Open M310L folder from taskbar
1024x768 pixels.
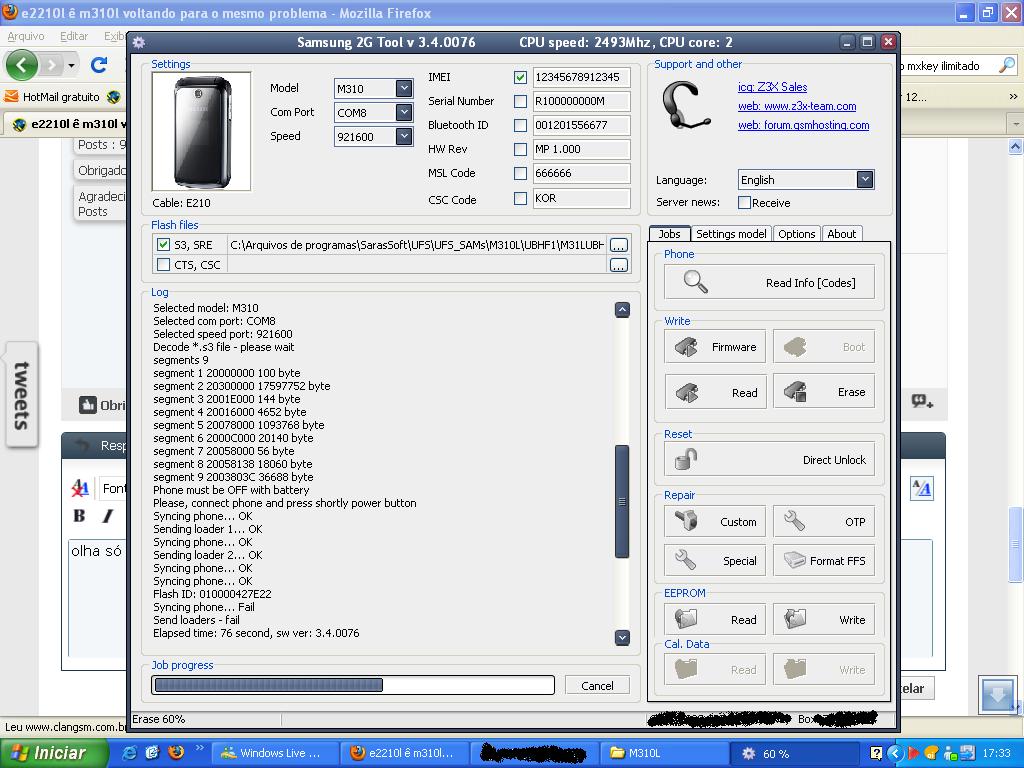pos(663,753)
